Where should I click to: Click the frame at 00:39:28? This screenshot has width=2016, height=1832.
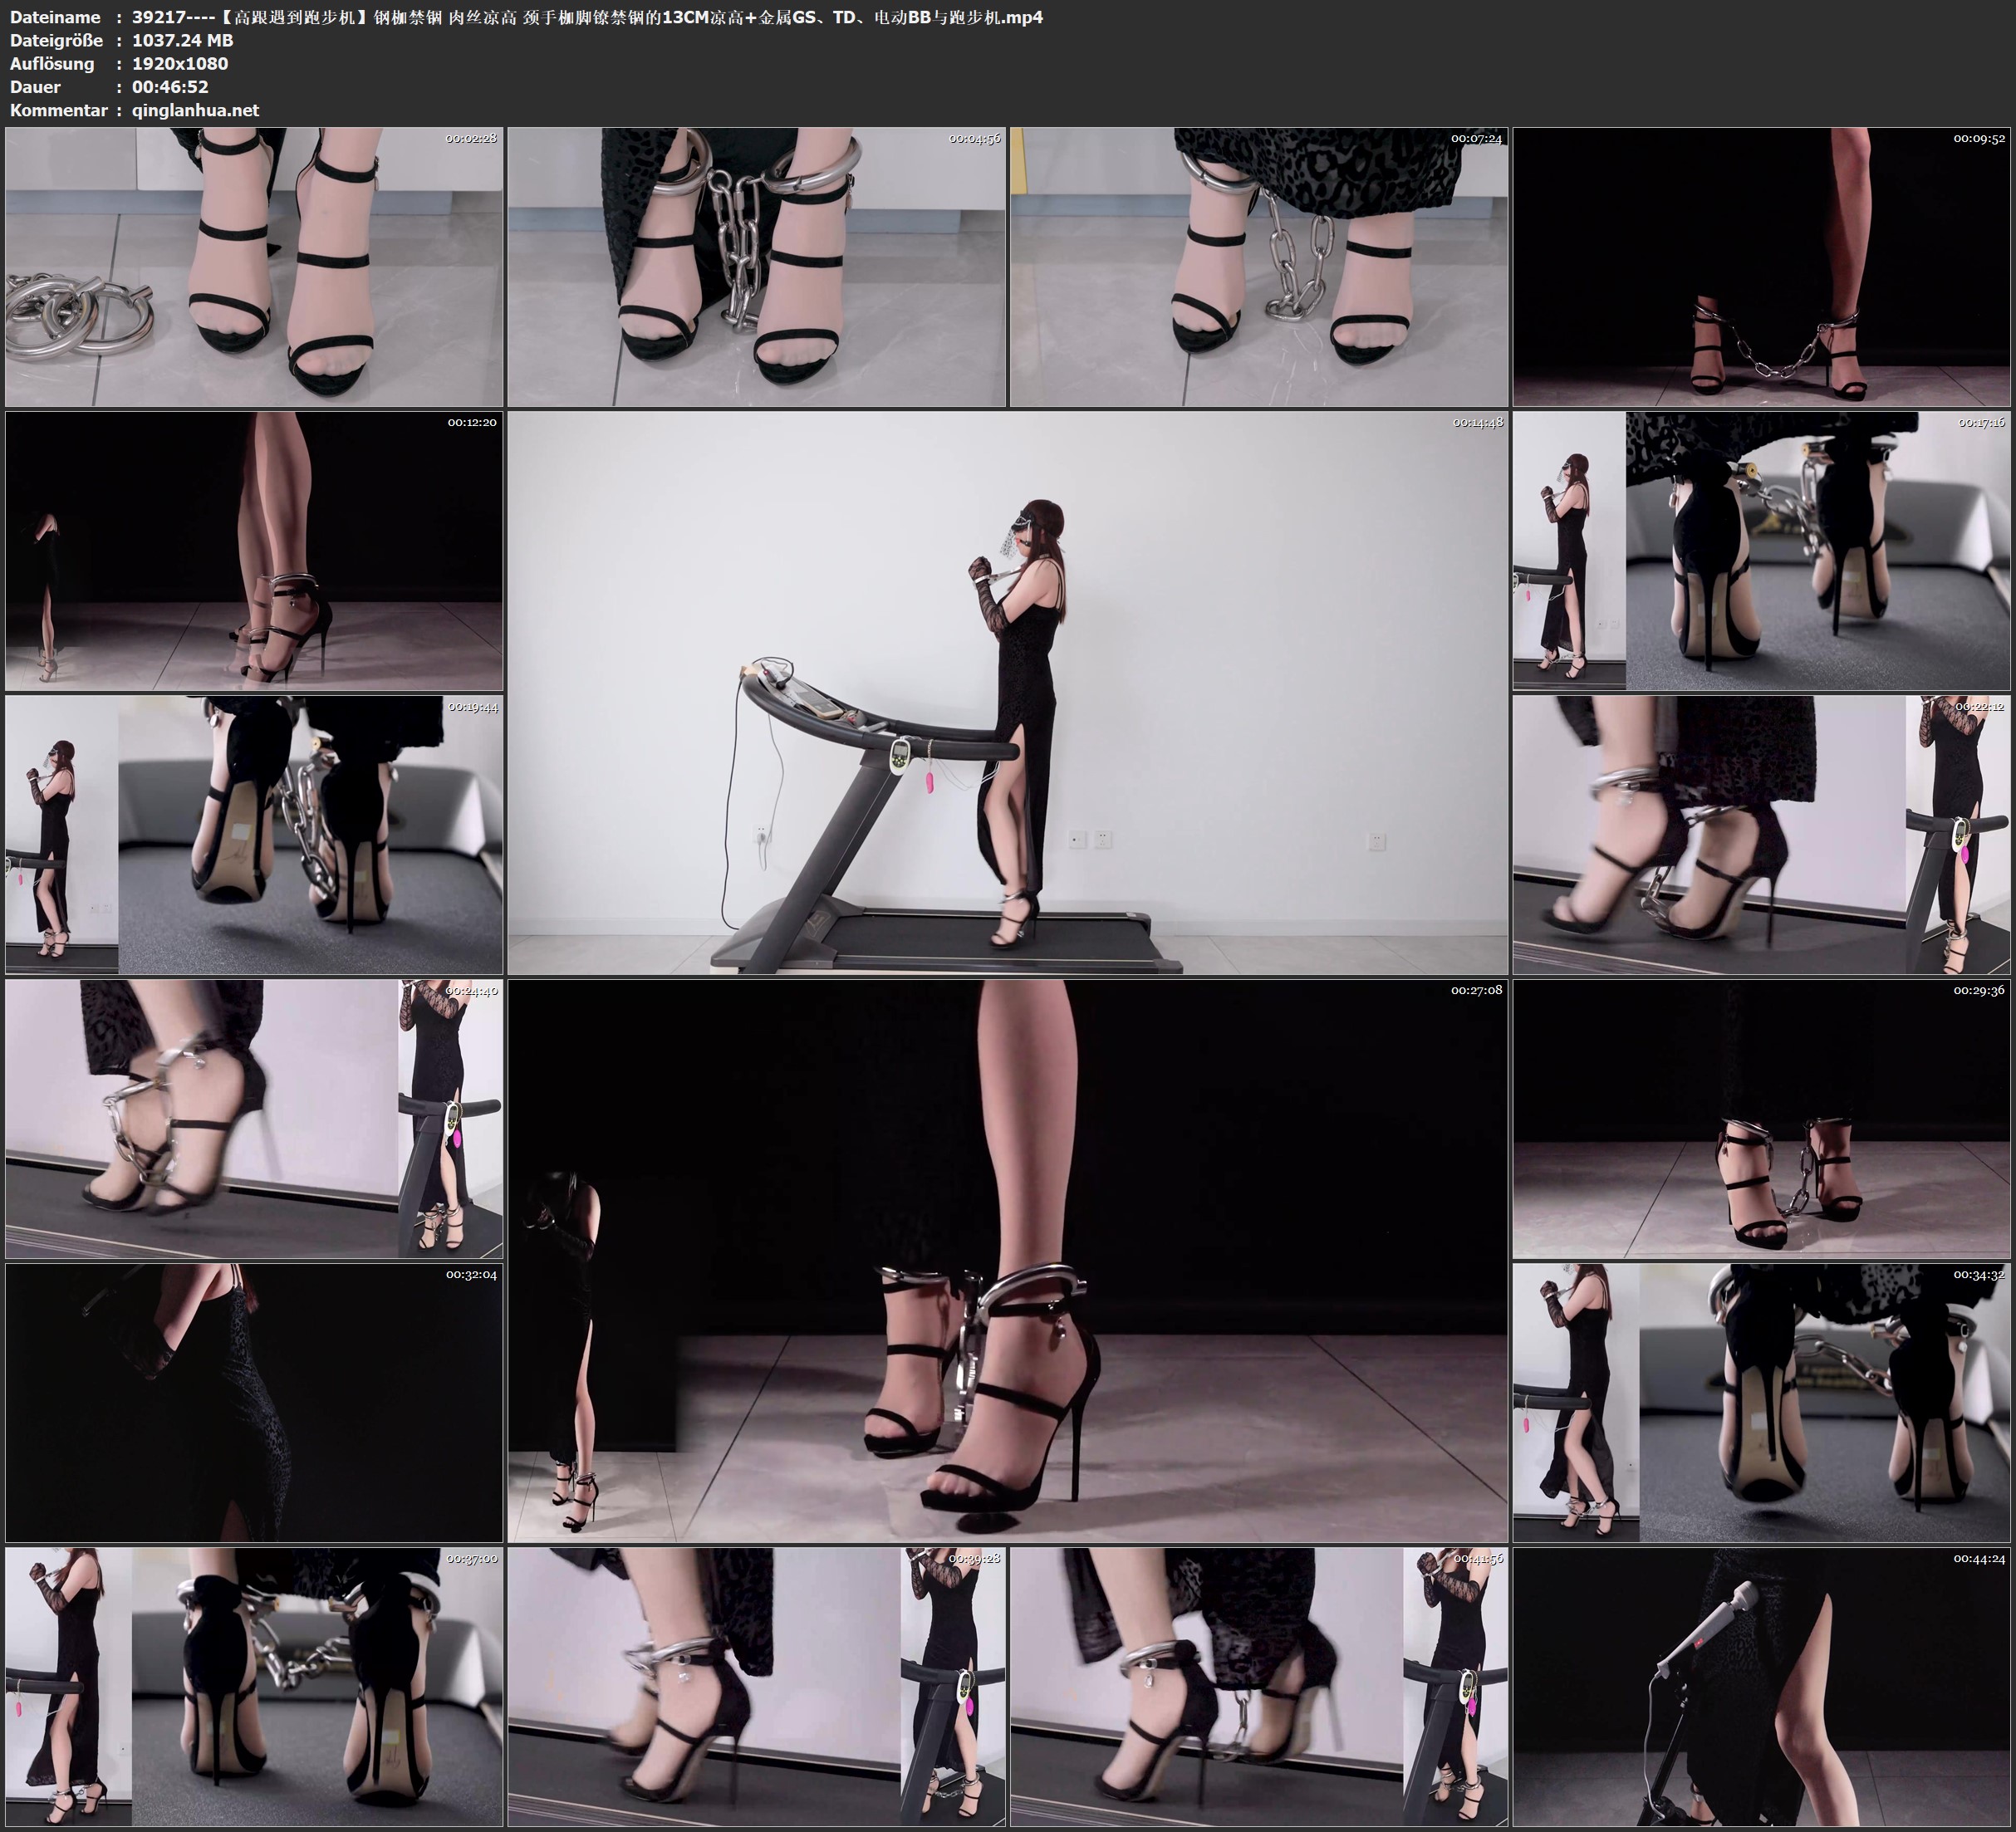point(756,1686)
